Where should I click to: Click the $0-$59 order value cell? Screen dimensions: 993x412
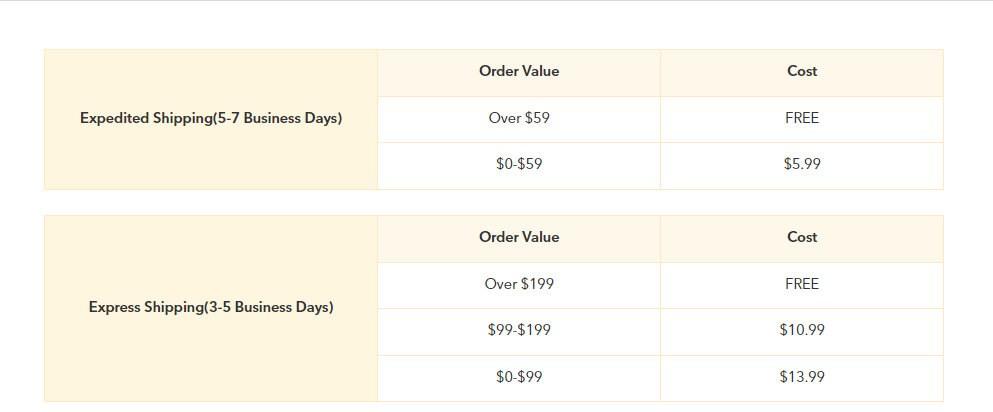(x=519, y=166)
